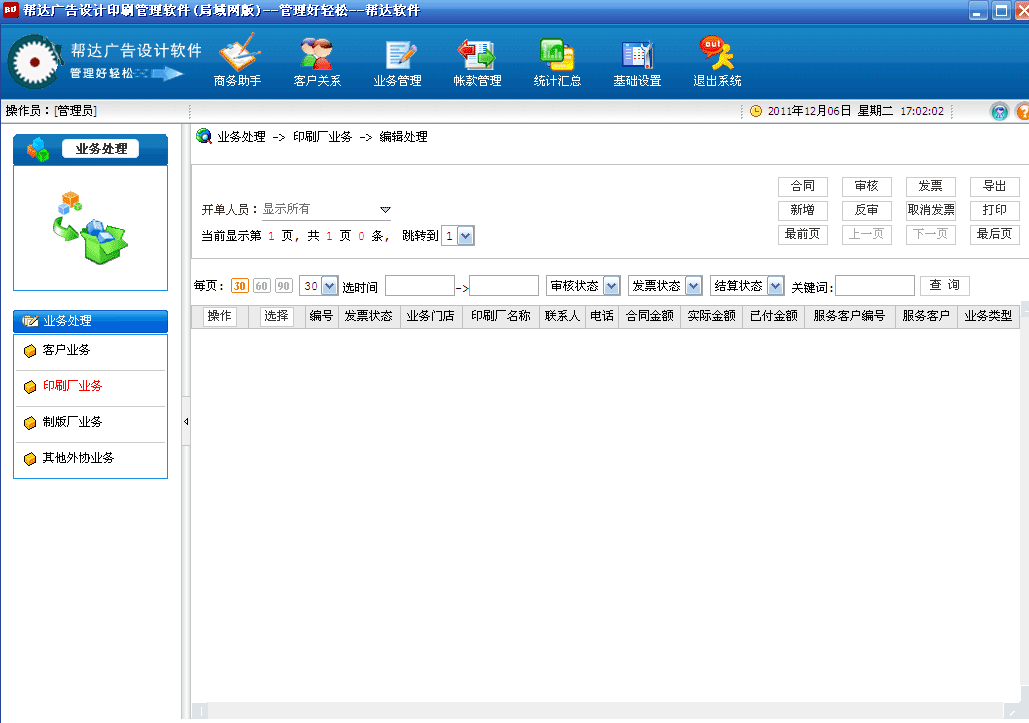
Task: Click the 联系人 column header
Action: click(x=562, y=316)
